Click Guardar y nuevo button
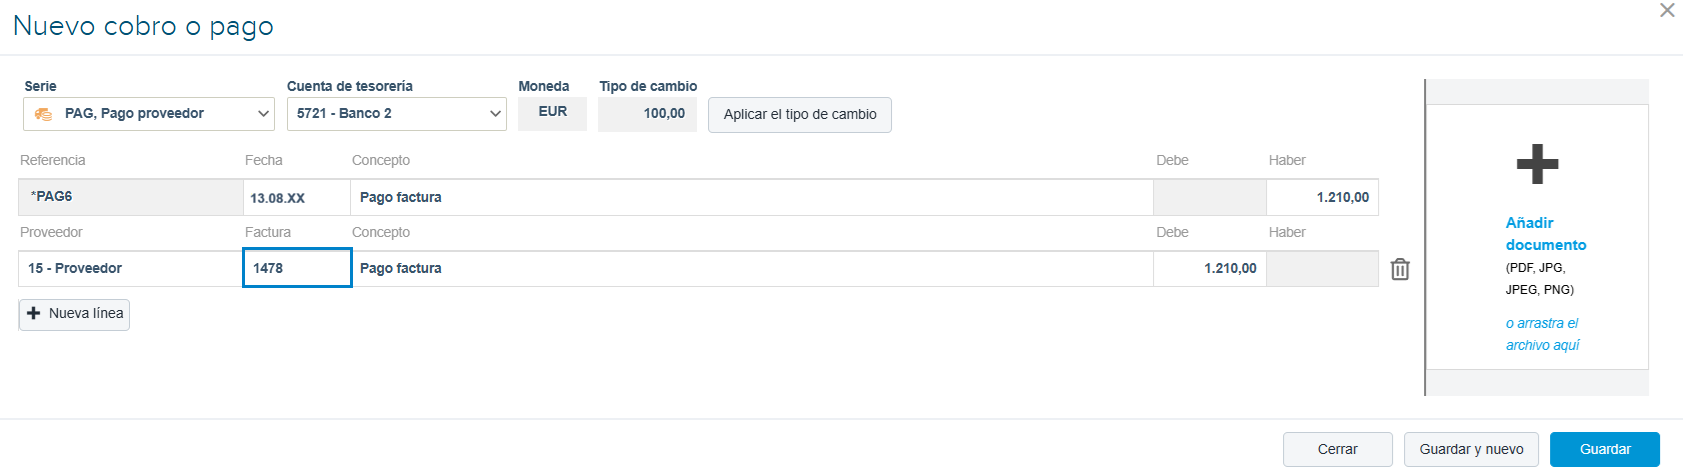 click(1471, 449)
